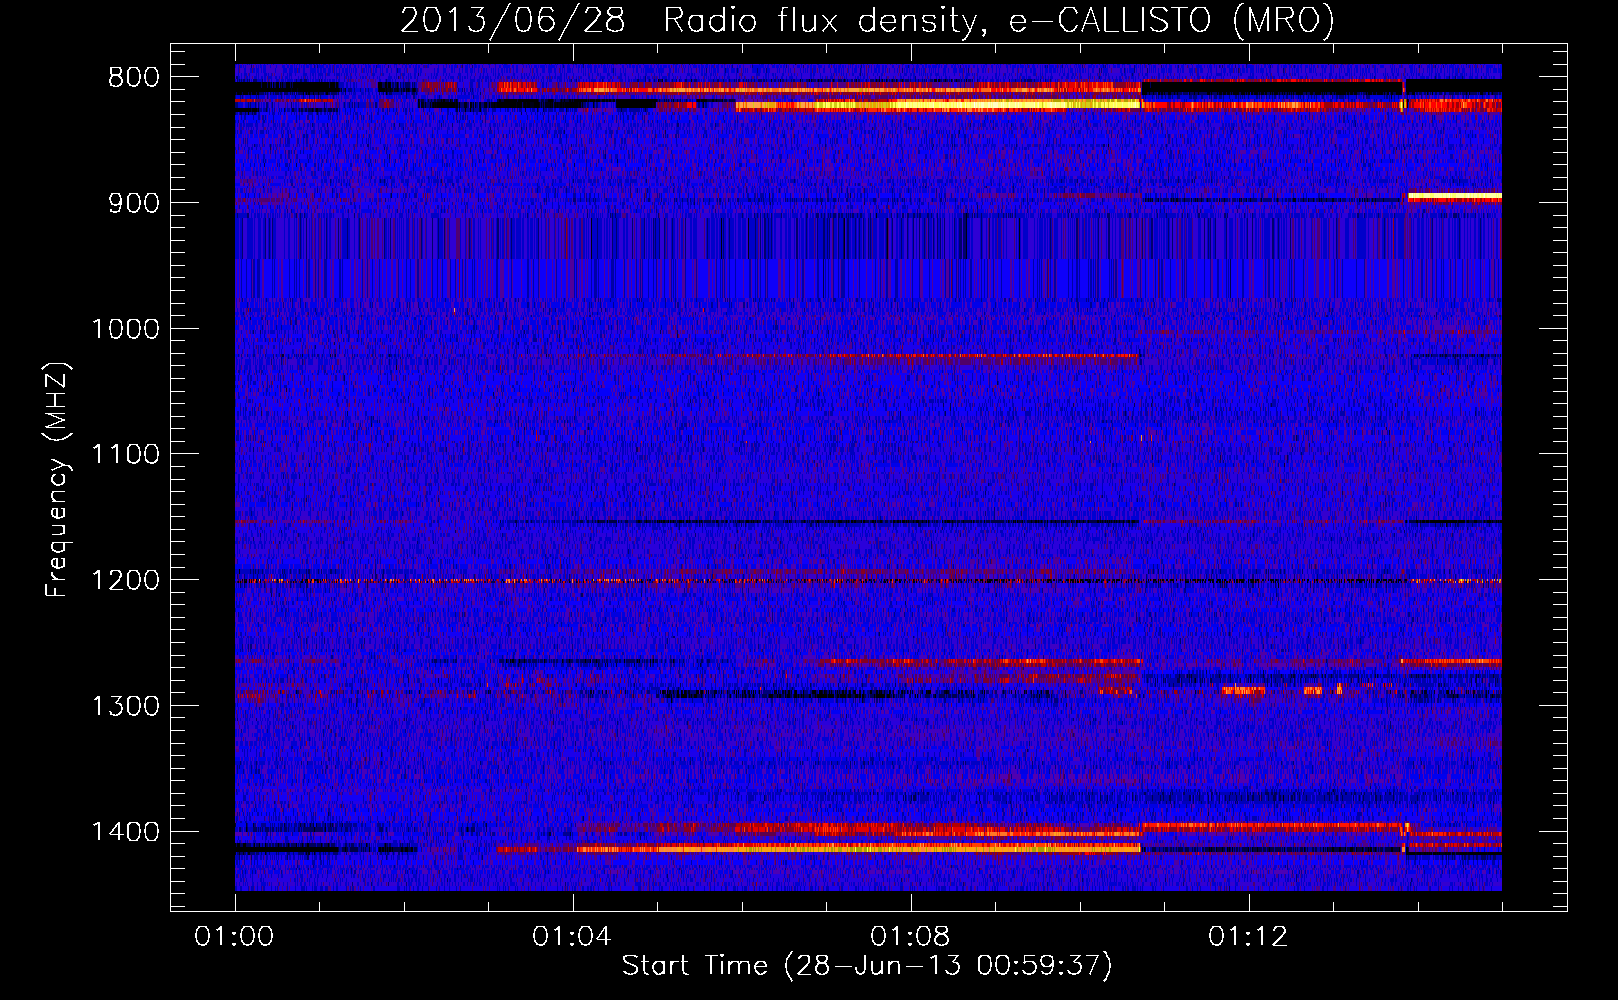Click the 800 frequency tick label
Image resolution: width=1618 pixels, height=1000 pixels.
(x=134, y=78)
